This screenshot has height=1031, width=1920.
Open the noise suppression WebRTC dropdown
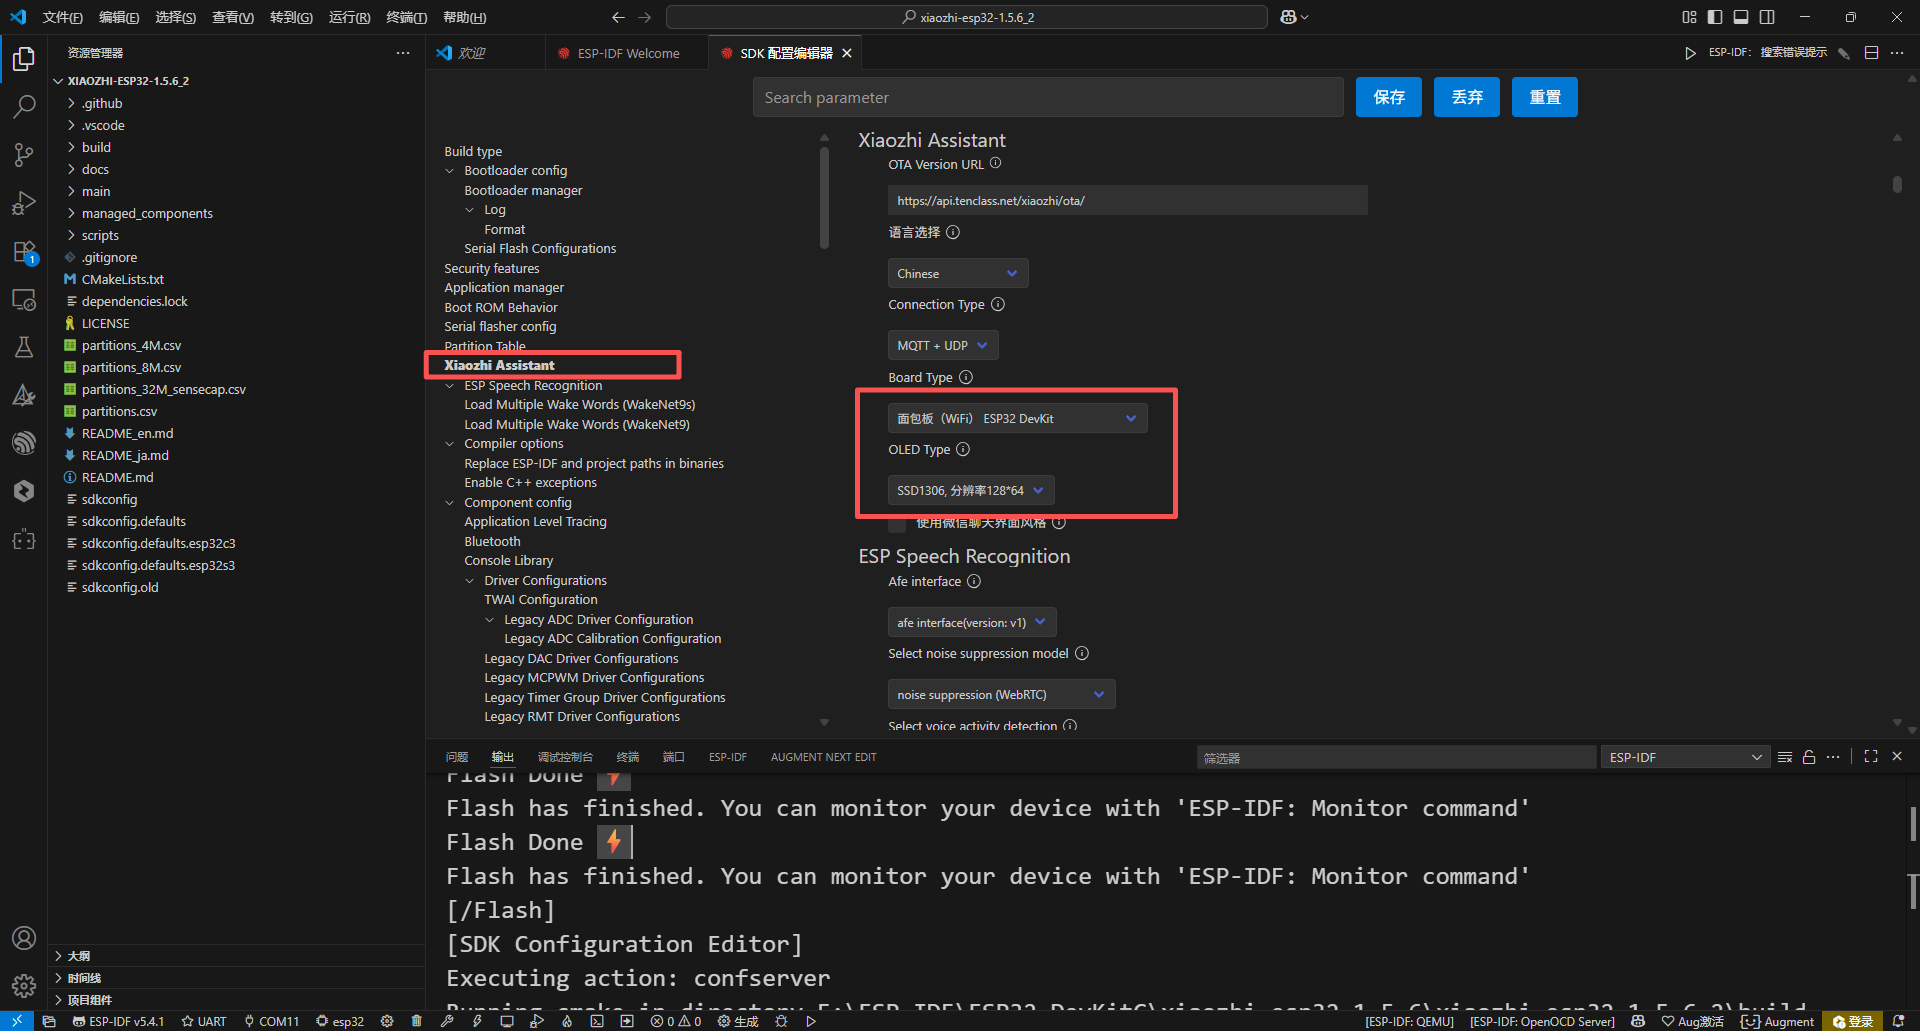point(1001,694)
